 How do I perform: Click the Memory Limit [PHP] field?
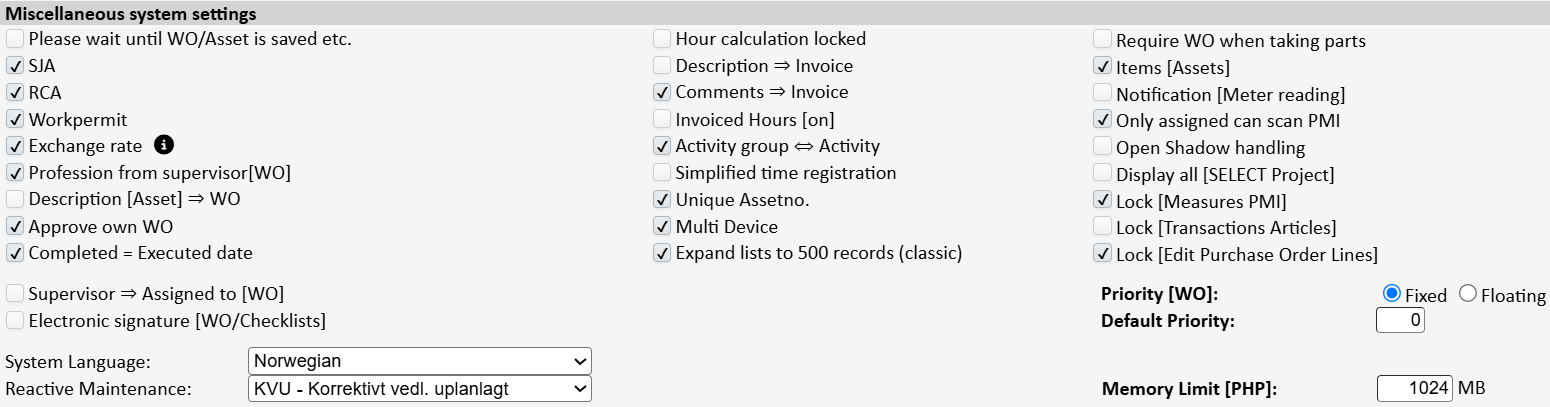click(x=1414, y=389)
